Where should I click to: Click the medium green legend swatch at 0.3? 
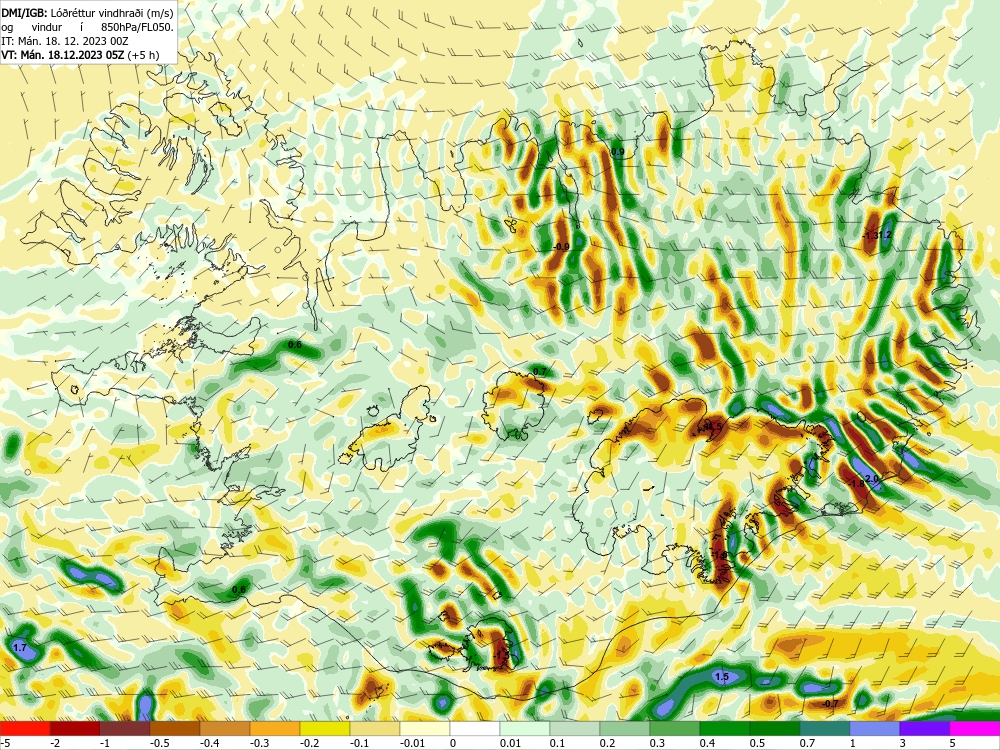(675, 729)
